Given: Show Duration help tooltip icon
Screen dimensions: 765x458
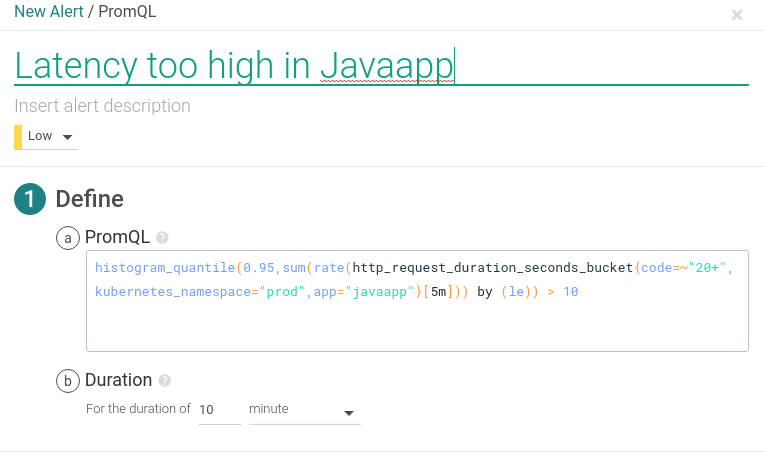Looking at the screenshot, I should pyautogui.click(x=165, y=380).
